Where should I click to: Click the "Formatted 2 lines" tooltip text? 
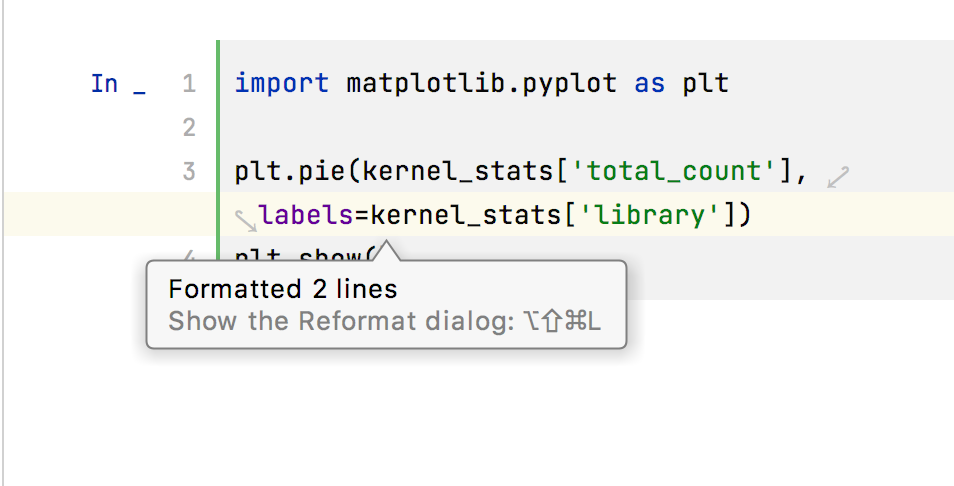283,290
